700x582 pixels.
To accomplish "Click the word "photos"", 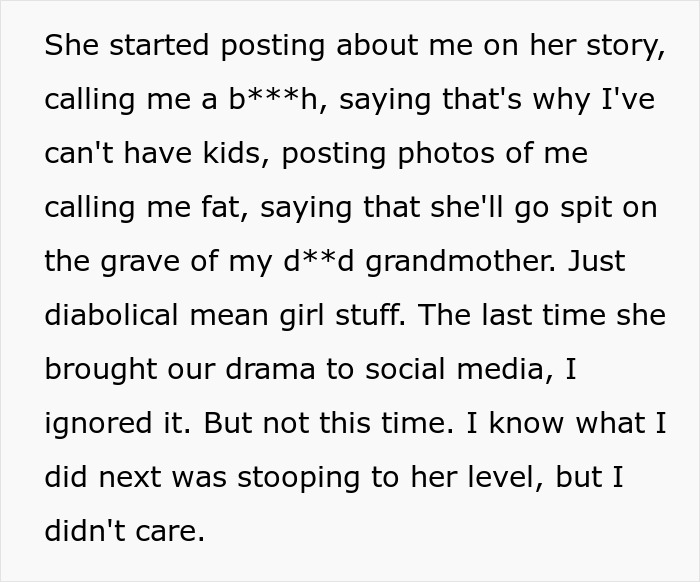I will [x=446, y=154].
